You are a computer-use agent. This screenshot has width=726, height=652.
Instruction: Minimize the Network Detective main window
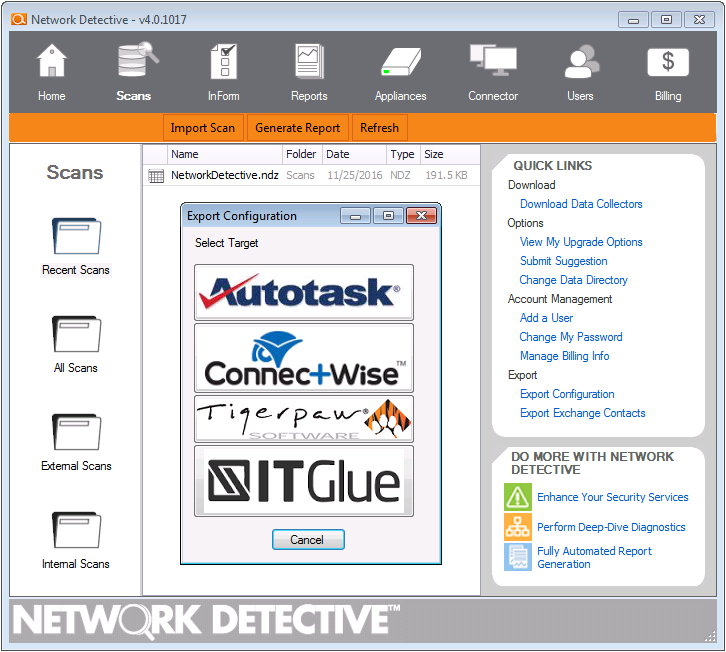(633, 20)
